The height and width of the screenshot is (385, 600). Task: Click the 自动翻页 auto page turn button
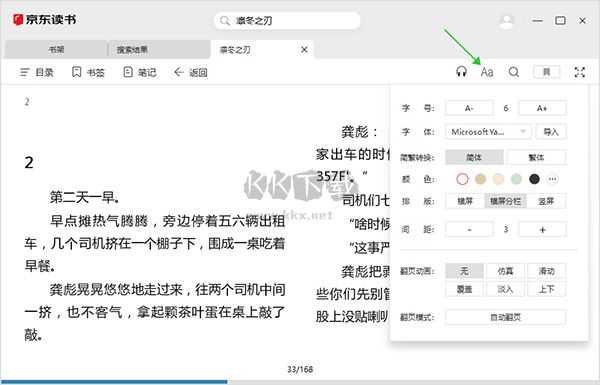tap(505, 317)
